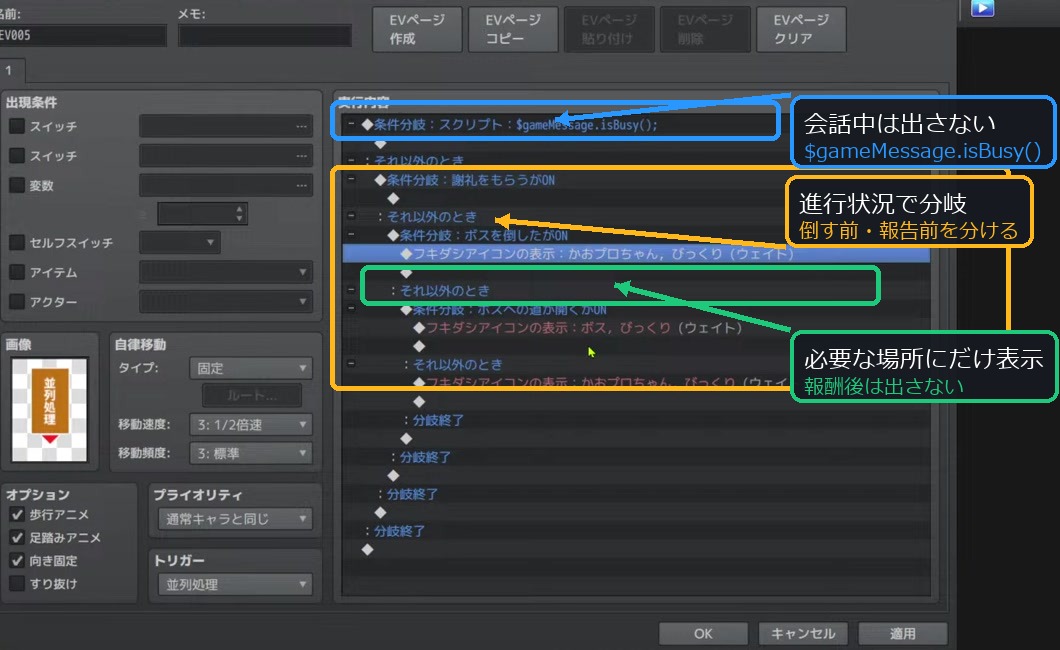This screenshot has width=1060, height=650.
Task: Open the トリガー dropdown showing 並列処理
Action: coord(235,584)
